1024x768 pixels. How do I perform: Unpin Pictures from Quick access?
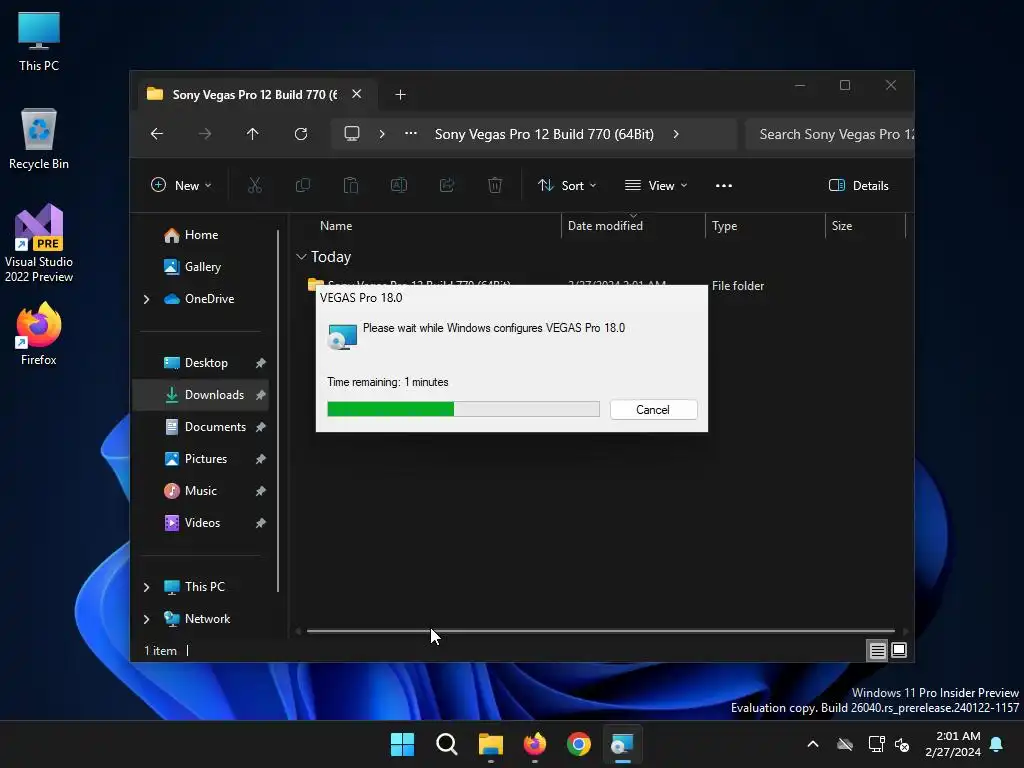(261, 459)
